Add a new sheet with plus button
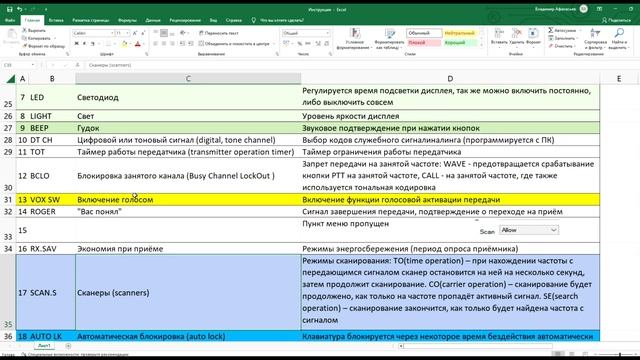The height and width of the screenshot is (360, 640). pos(68,346)
